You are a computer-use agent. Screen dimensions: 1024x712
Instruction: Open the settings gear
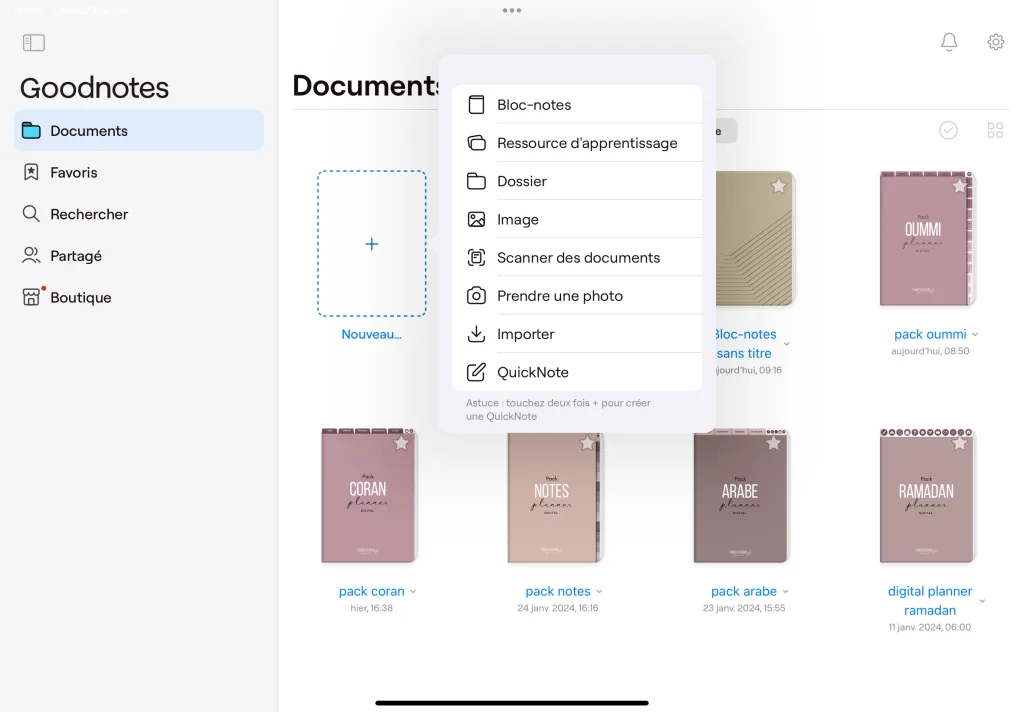(x=995, y=42)
